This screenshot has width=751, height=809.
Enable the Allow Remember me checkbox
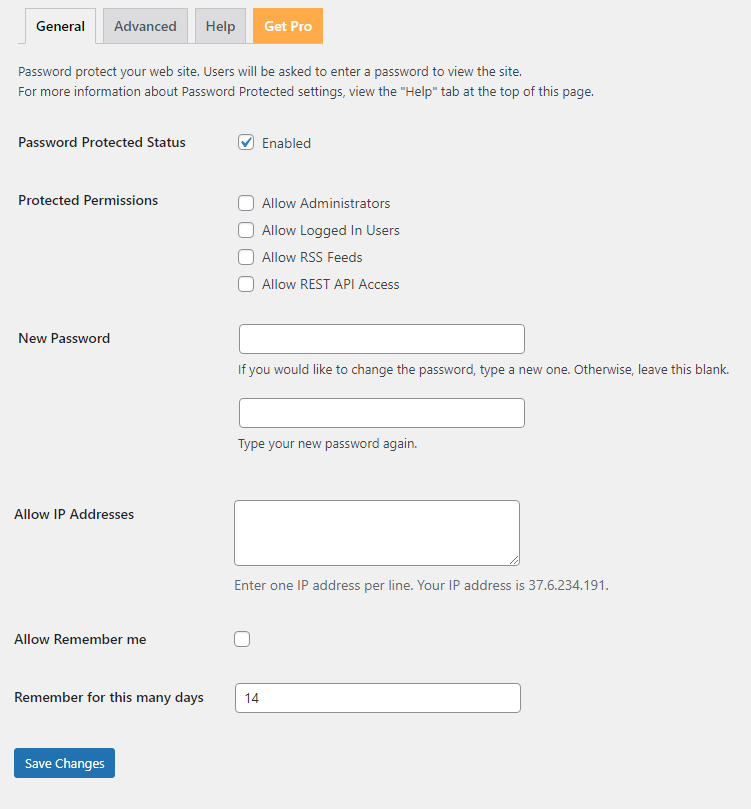(242, 639)
